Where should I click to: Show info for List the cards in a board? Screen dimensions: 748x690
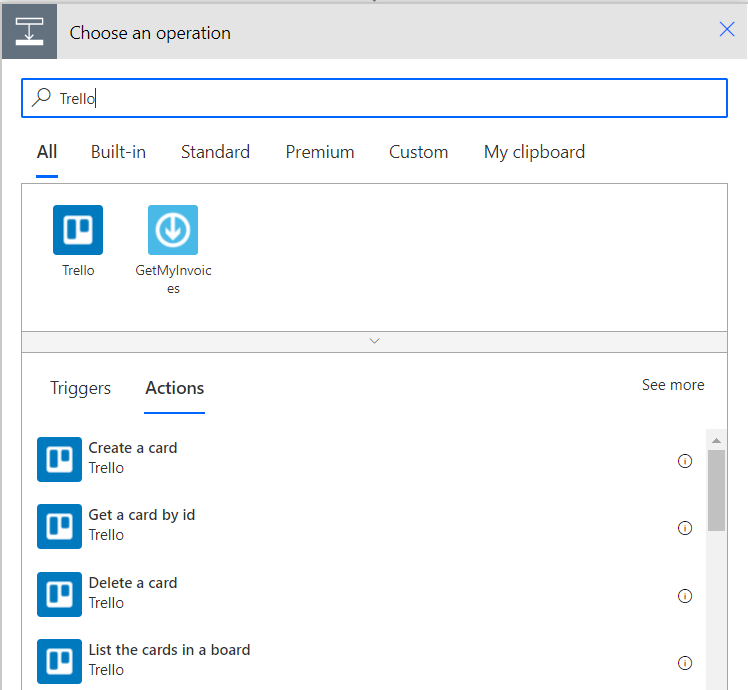coord(685,663)
